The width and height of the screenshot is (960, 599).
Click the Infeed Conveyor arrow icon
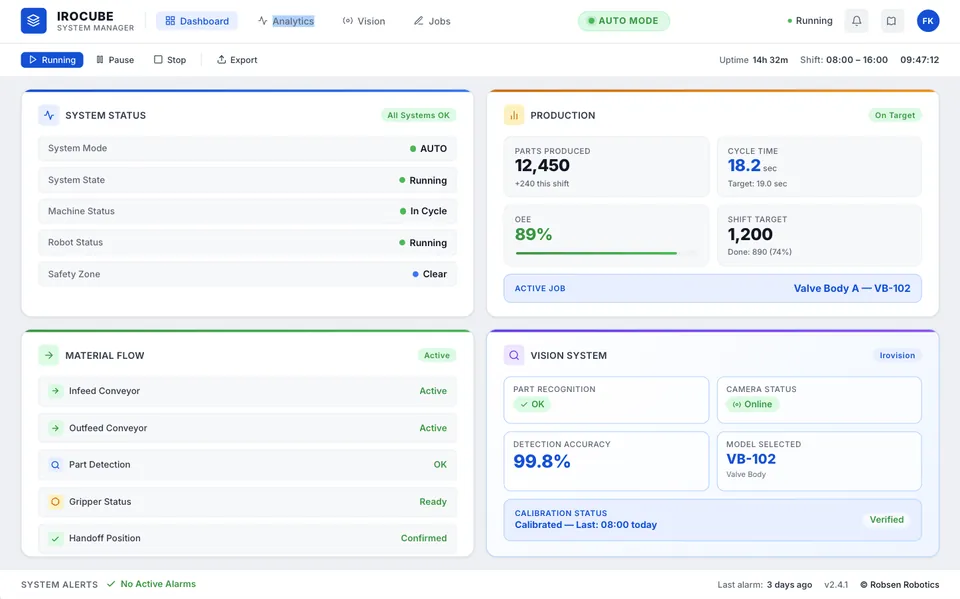pyautogui.click(x=55, y=391)
